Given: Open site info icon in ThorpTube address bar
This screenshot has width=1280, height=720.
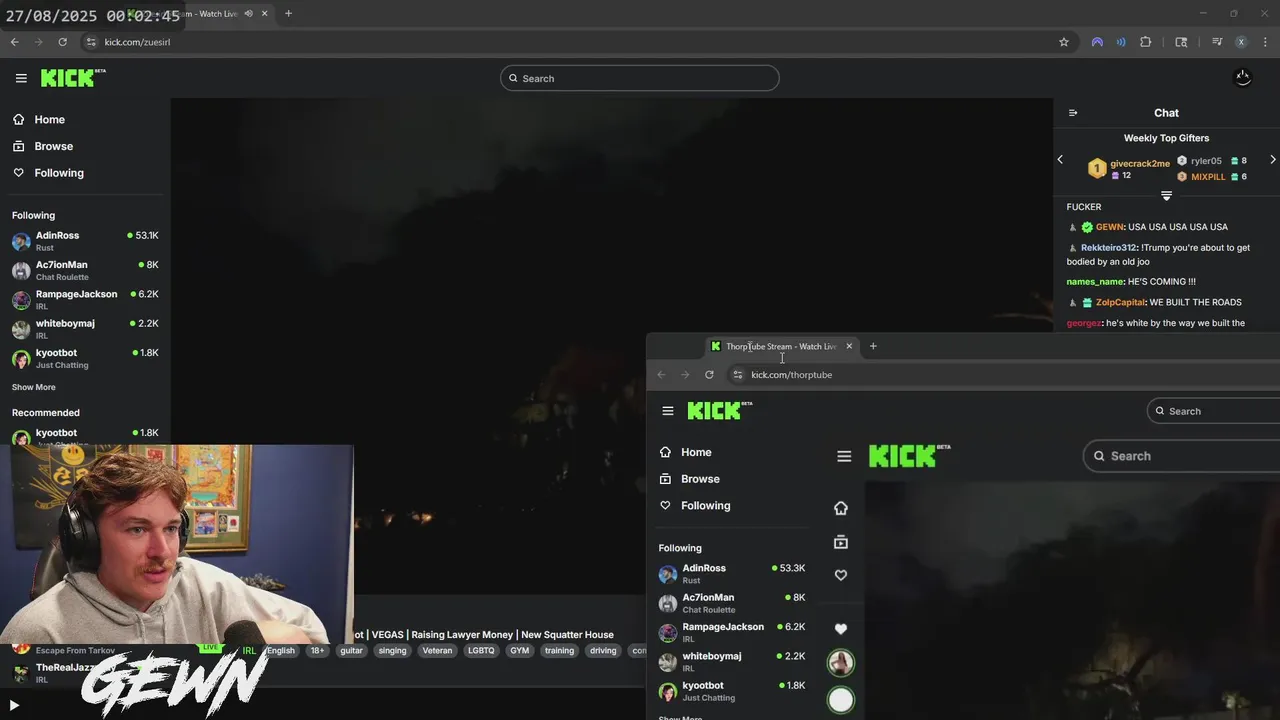Looking at the screenshot, I should pos(738,375).
